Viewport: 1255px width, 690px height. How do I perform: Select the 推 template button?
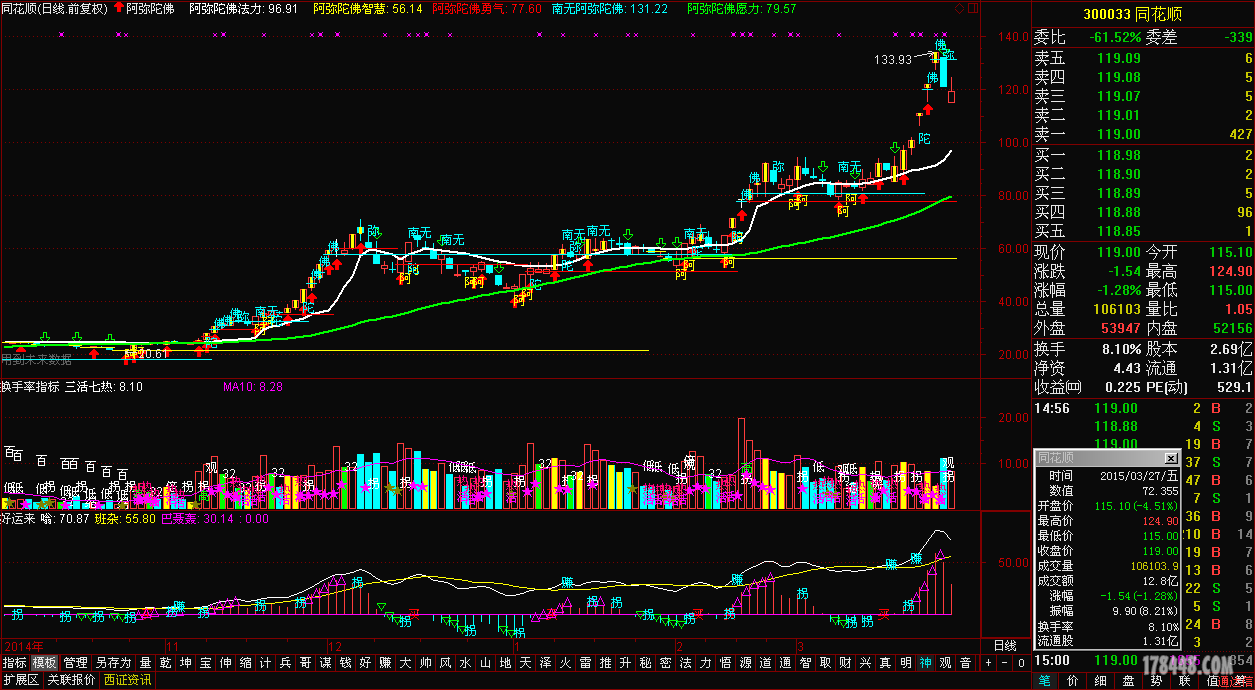(605, 662)
